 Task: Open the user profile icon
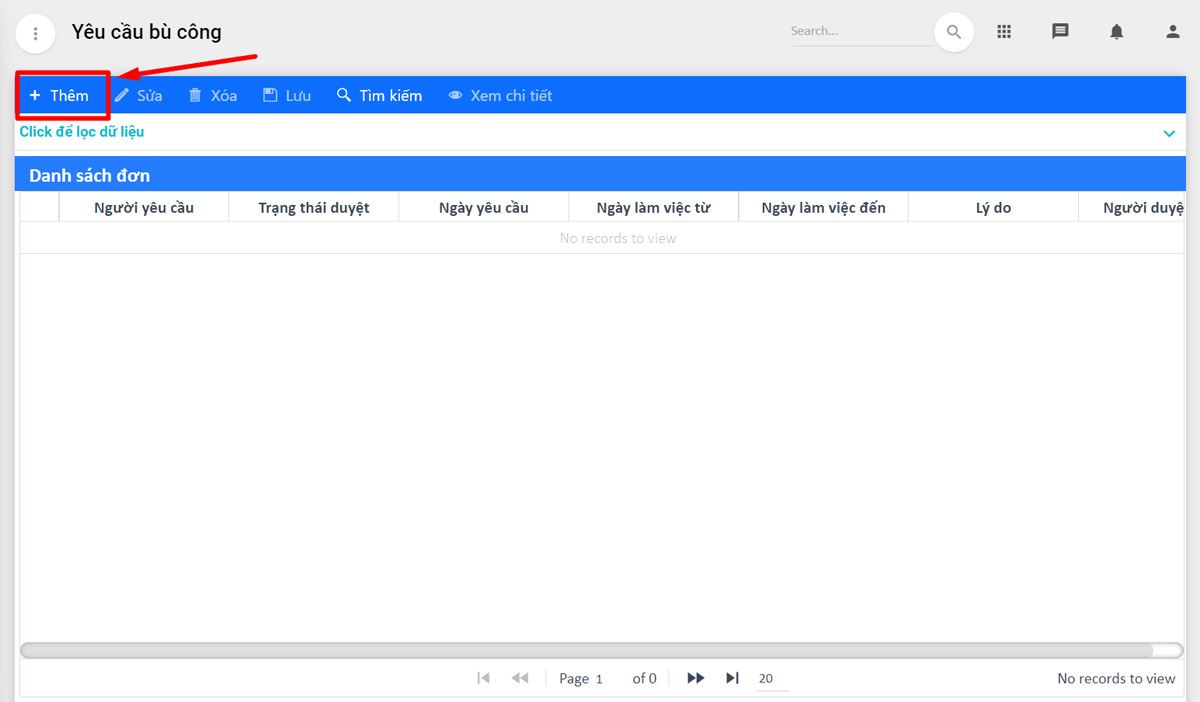pos(1173,32)
